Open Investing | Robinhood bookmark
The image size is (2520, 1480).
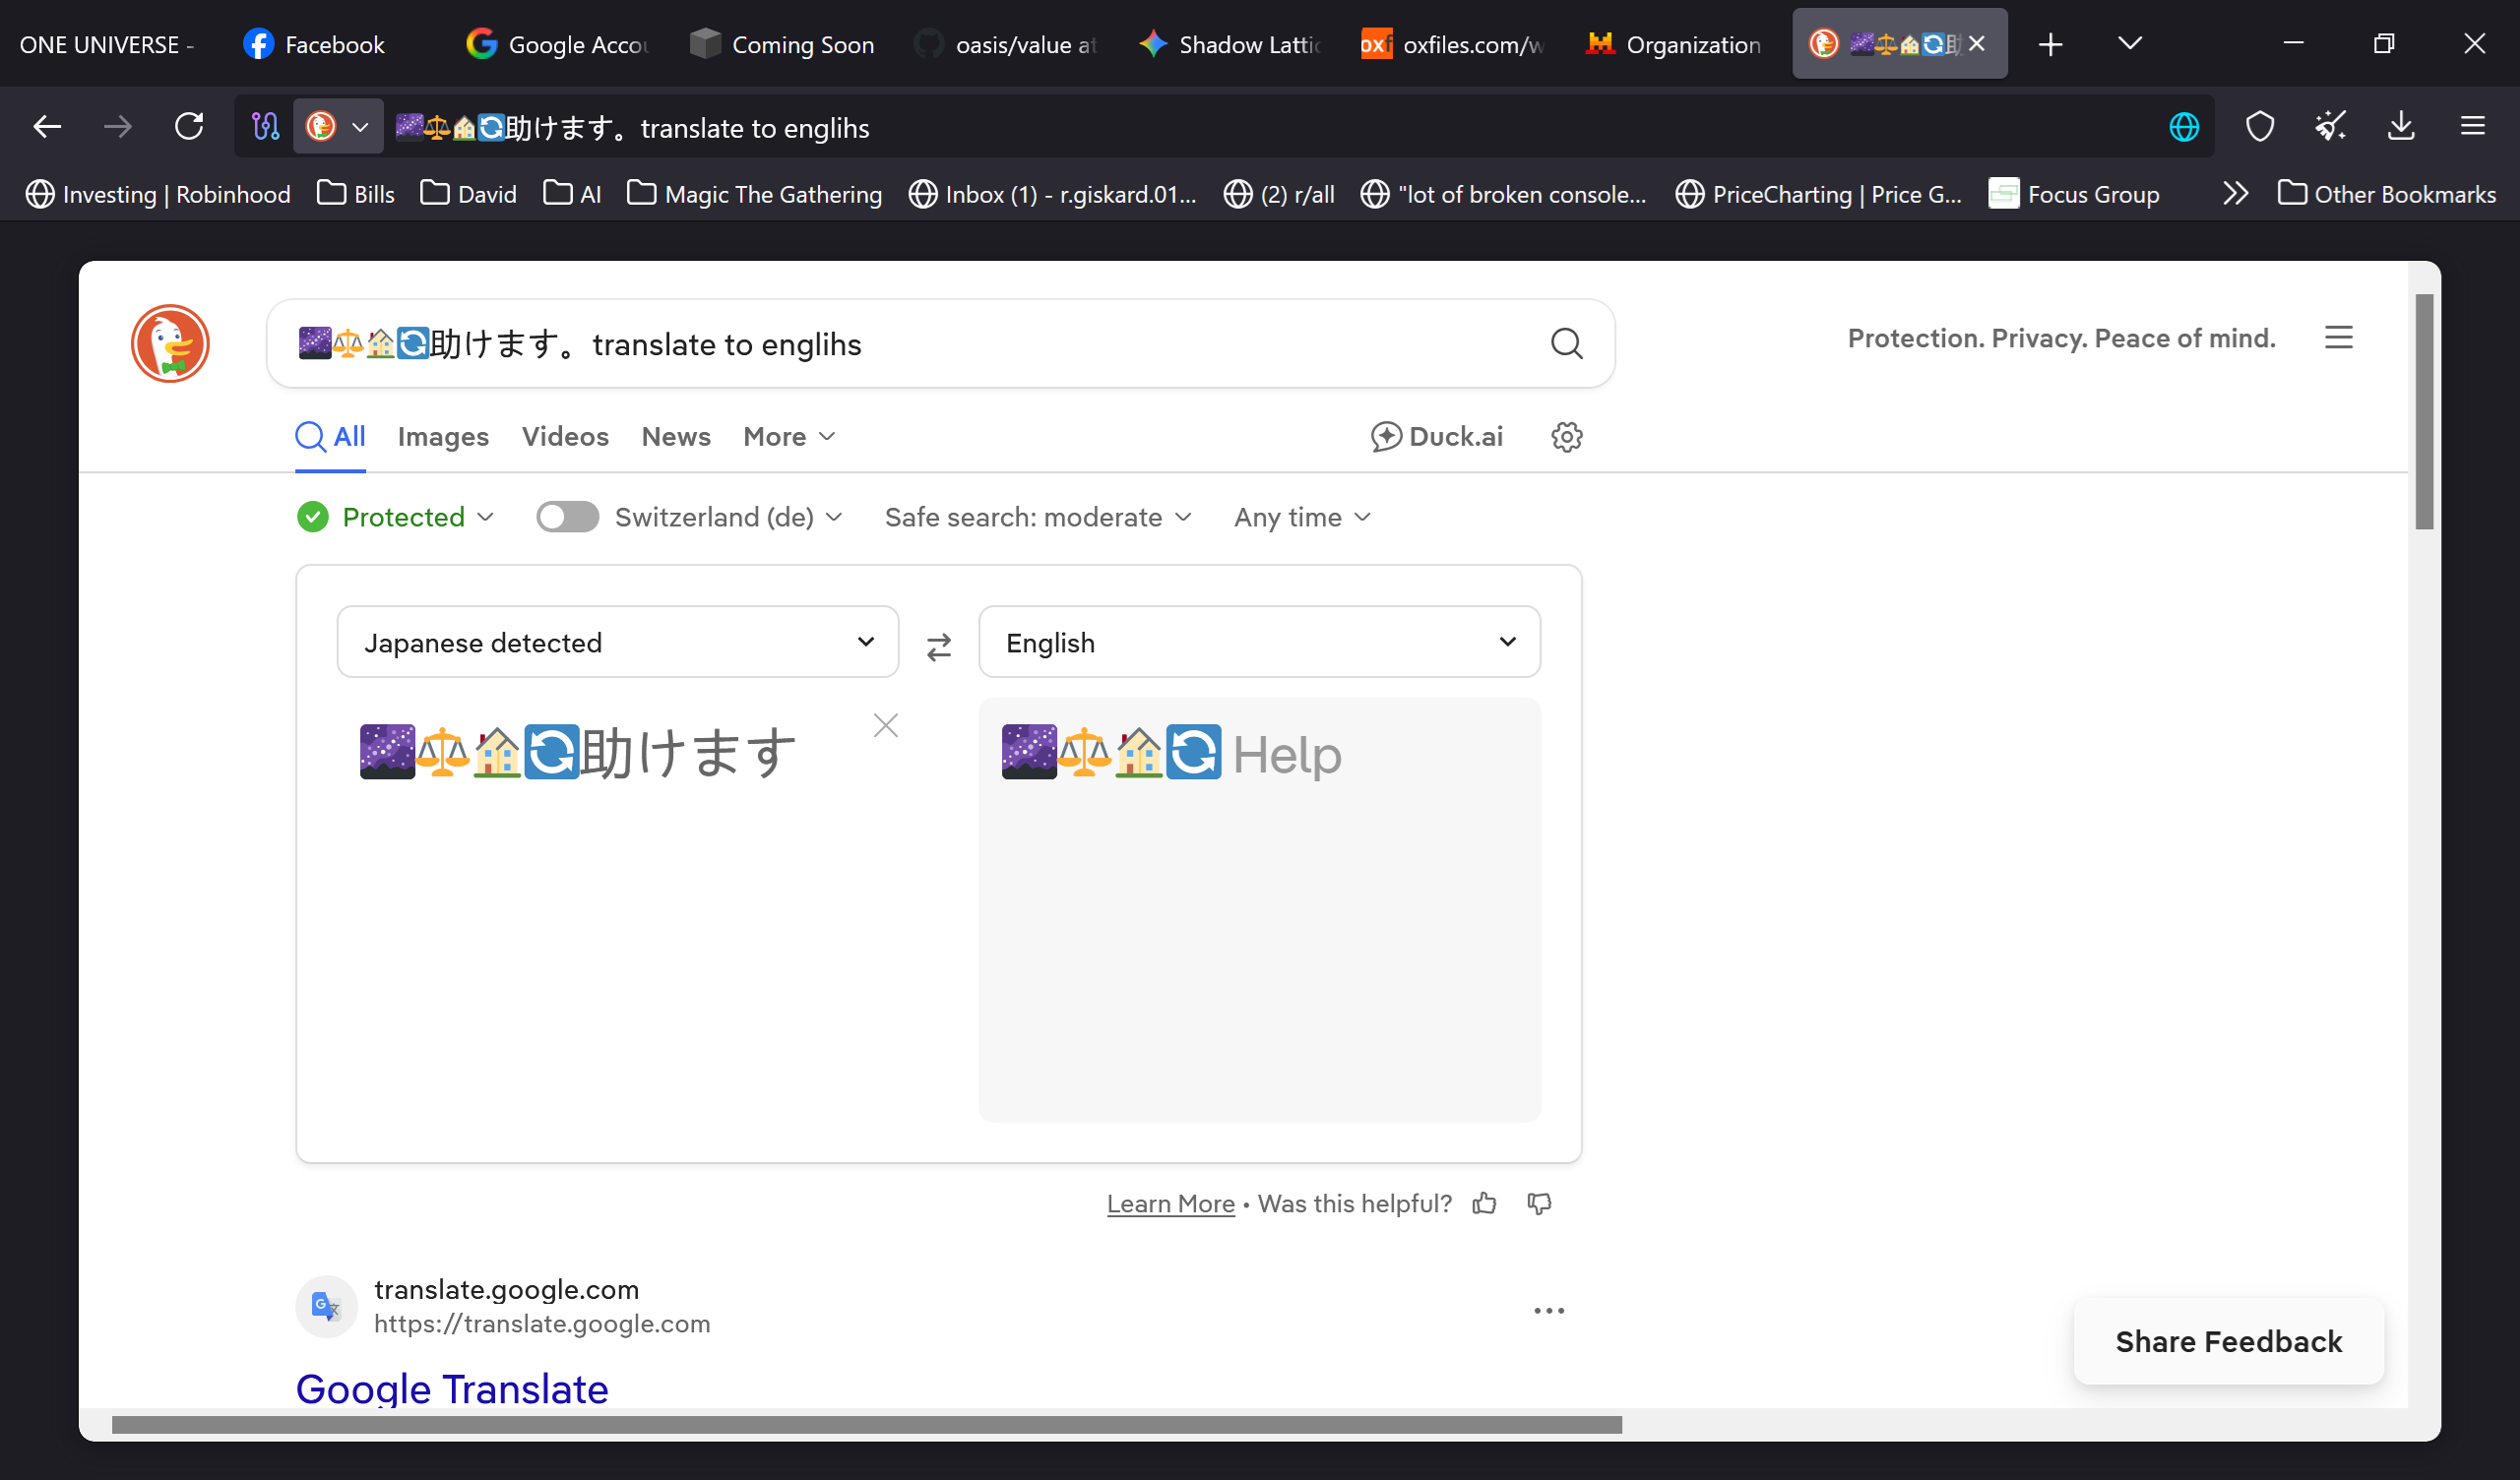[x=158, y=193]
